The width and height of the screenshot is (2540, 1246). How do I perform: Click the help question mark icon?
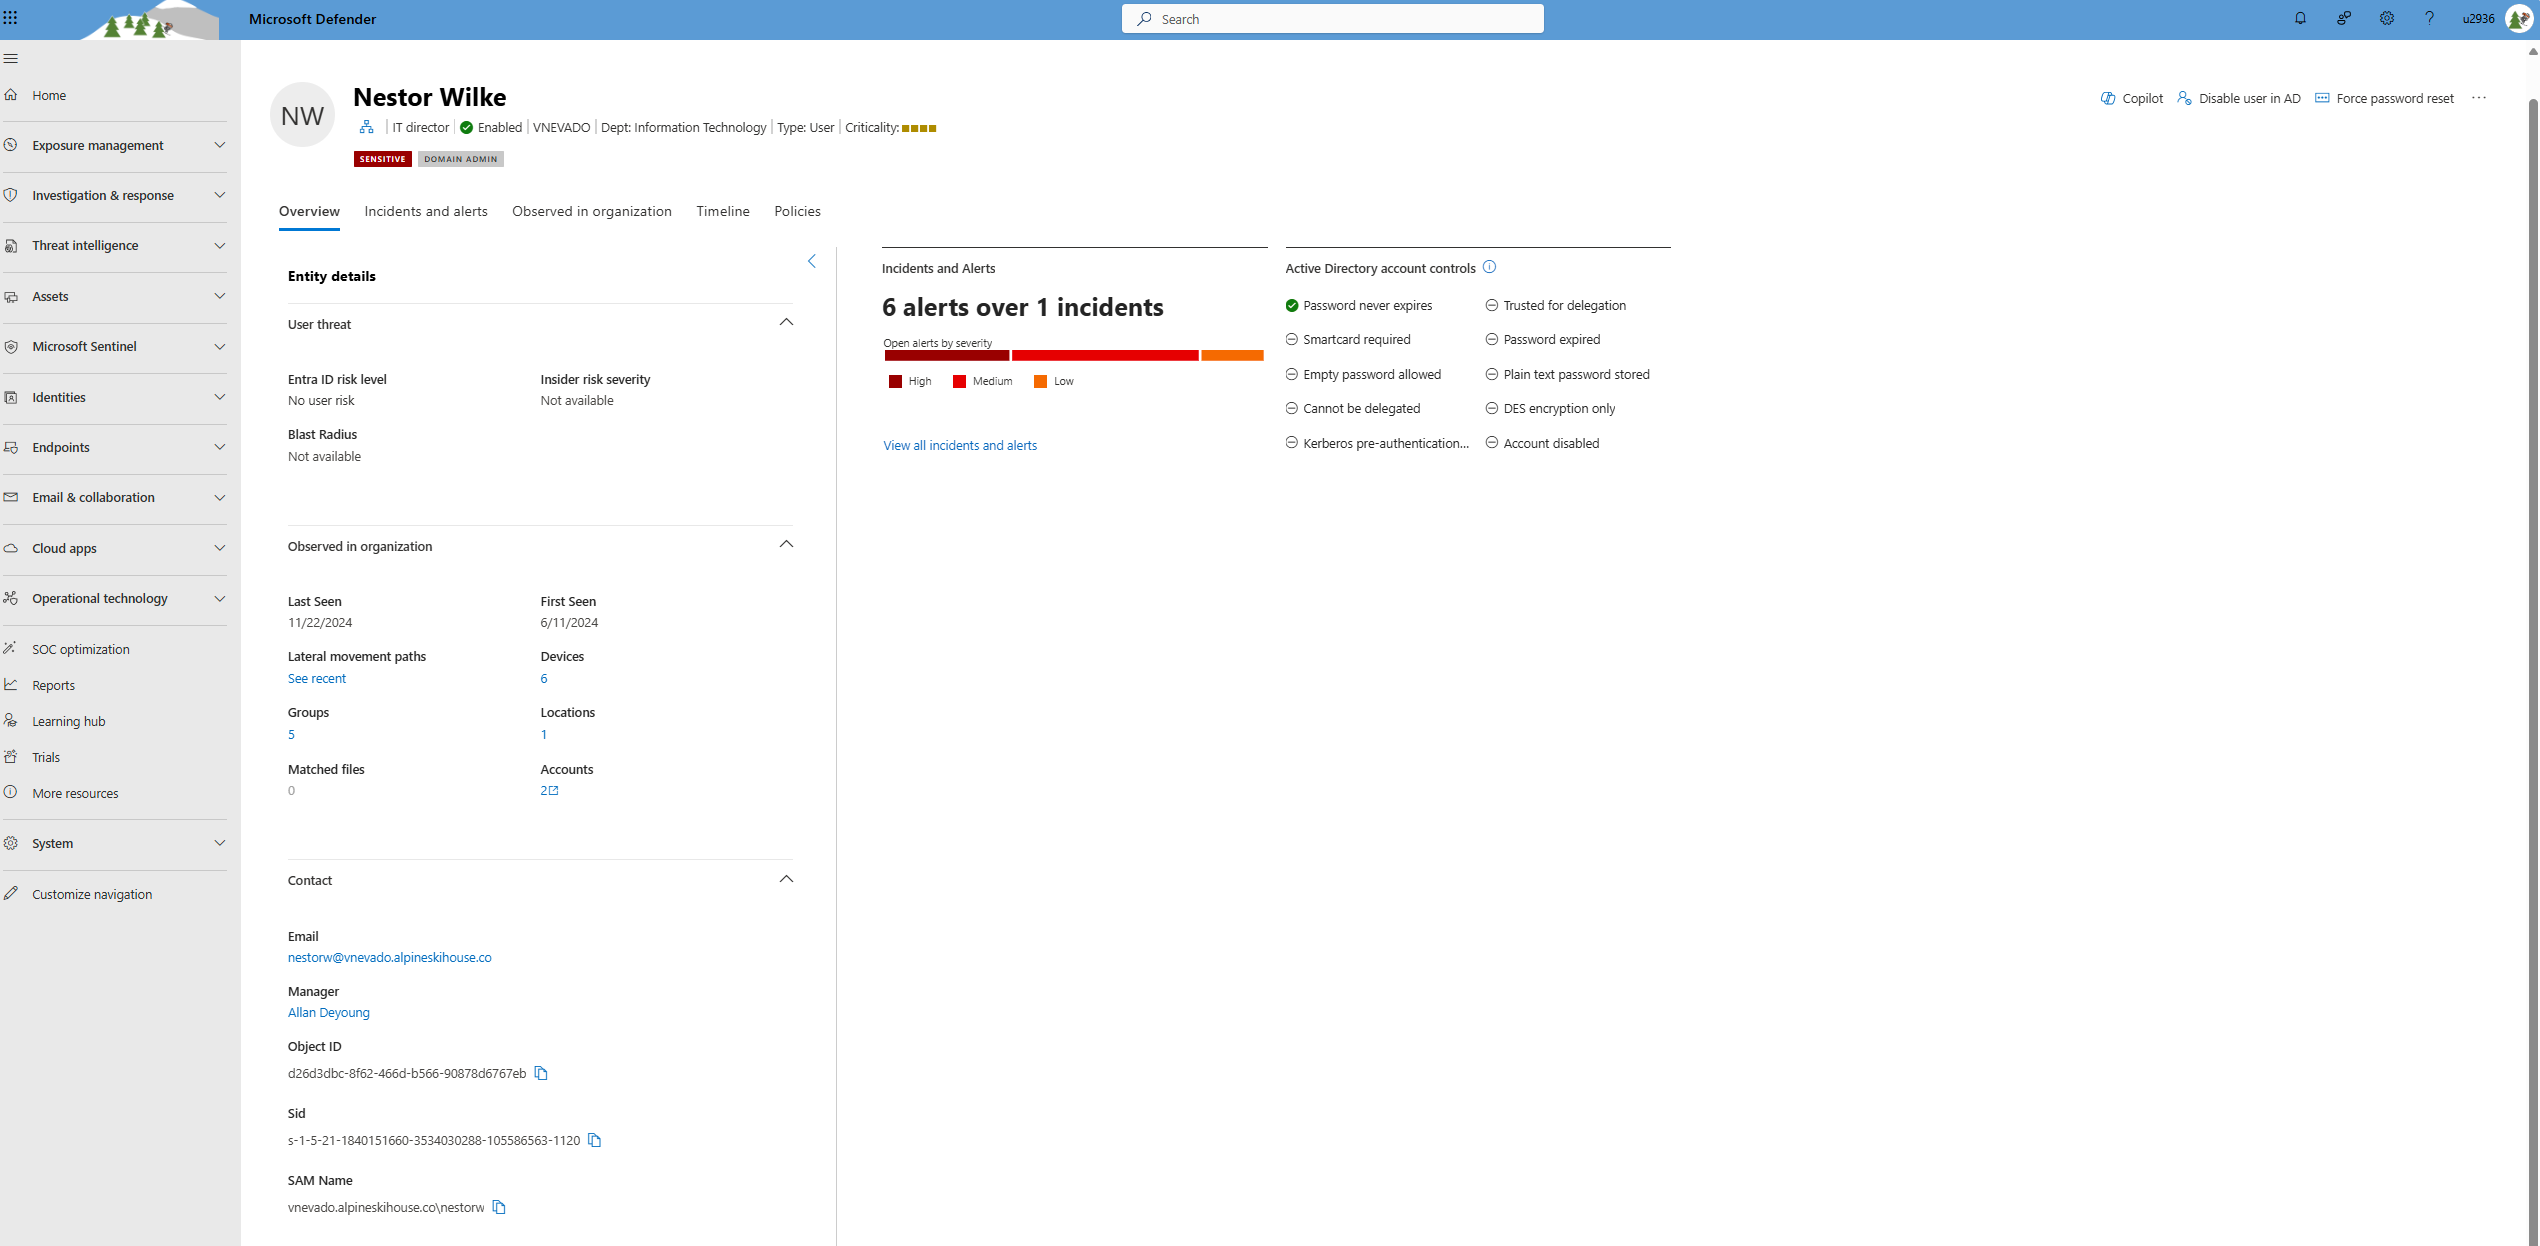coord(2430,18)
